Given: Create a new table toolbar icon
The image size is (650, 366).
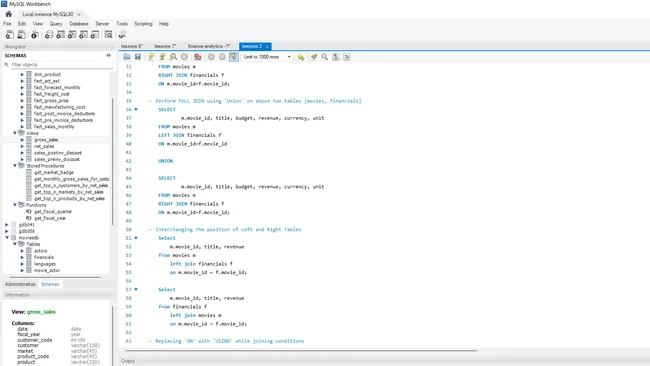Looking at the screenshot, I should 61,35.
